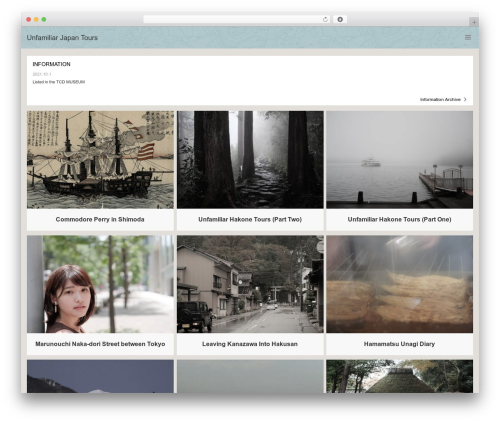Viewport: 500px width, 423px height.
Task: Open 'Unfamiliar Hakone Tours (Part Two)' title
Action: point(250,219)
